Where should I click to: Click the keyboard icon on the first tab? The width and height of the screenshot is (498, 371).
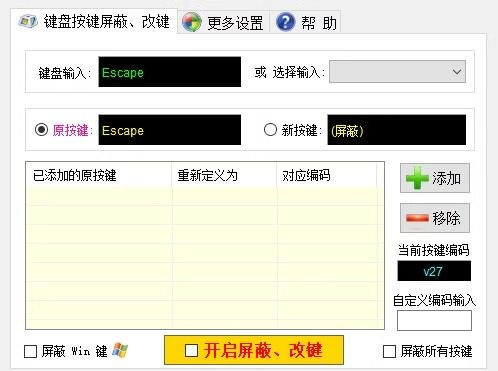tap(28, 21)
